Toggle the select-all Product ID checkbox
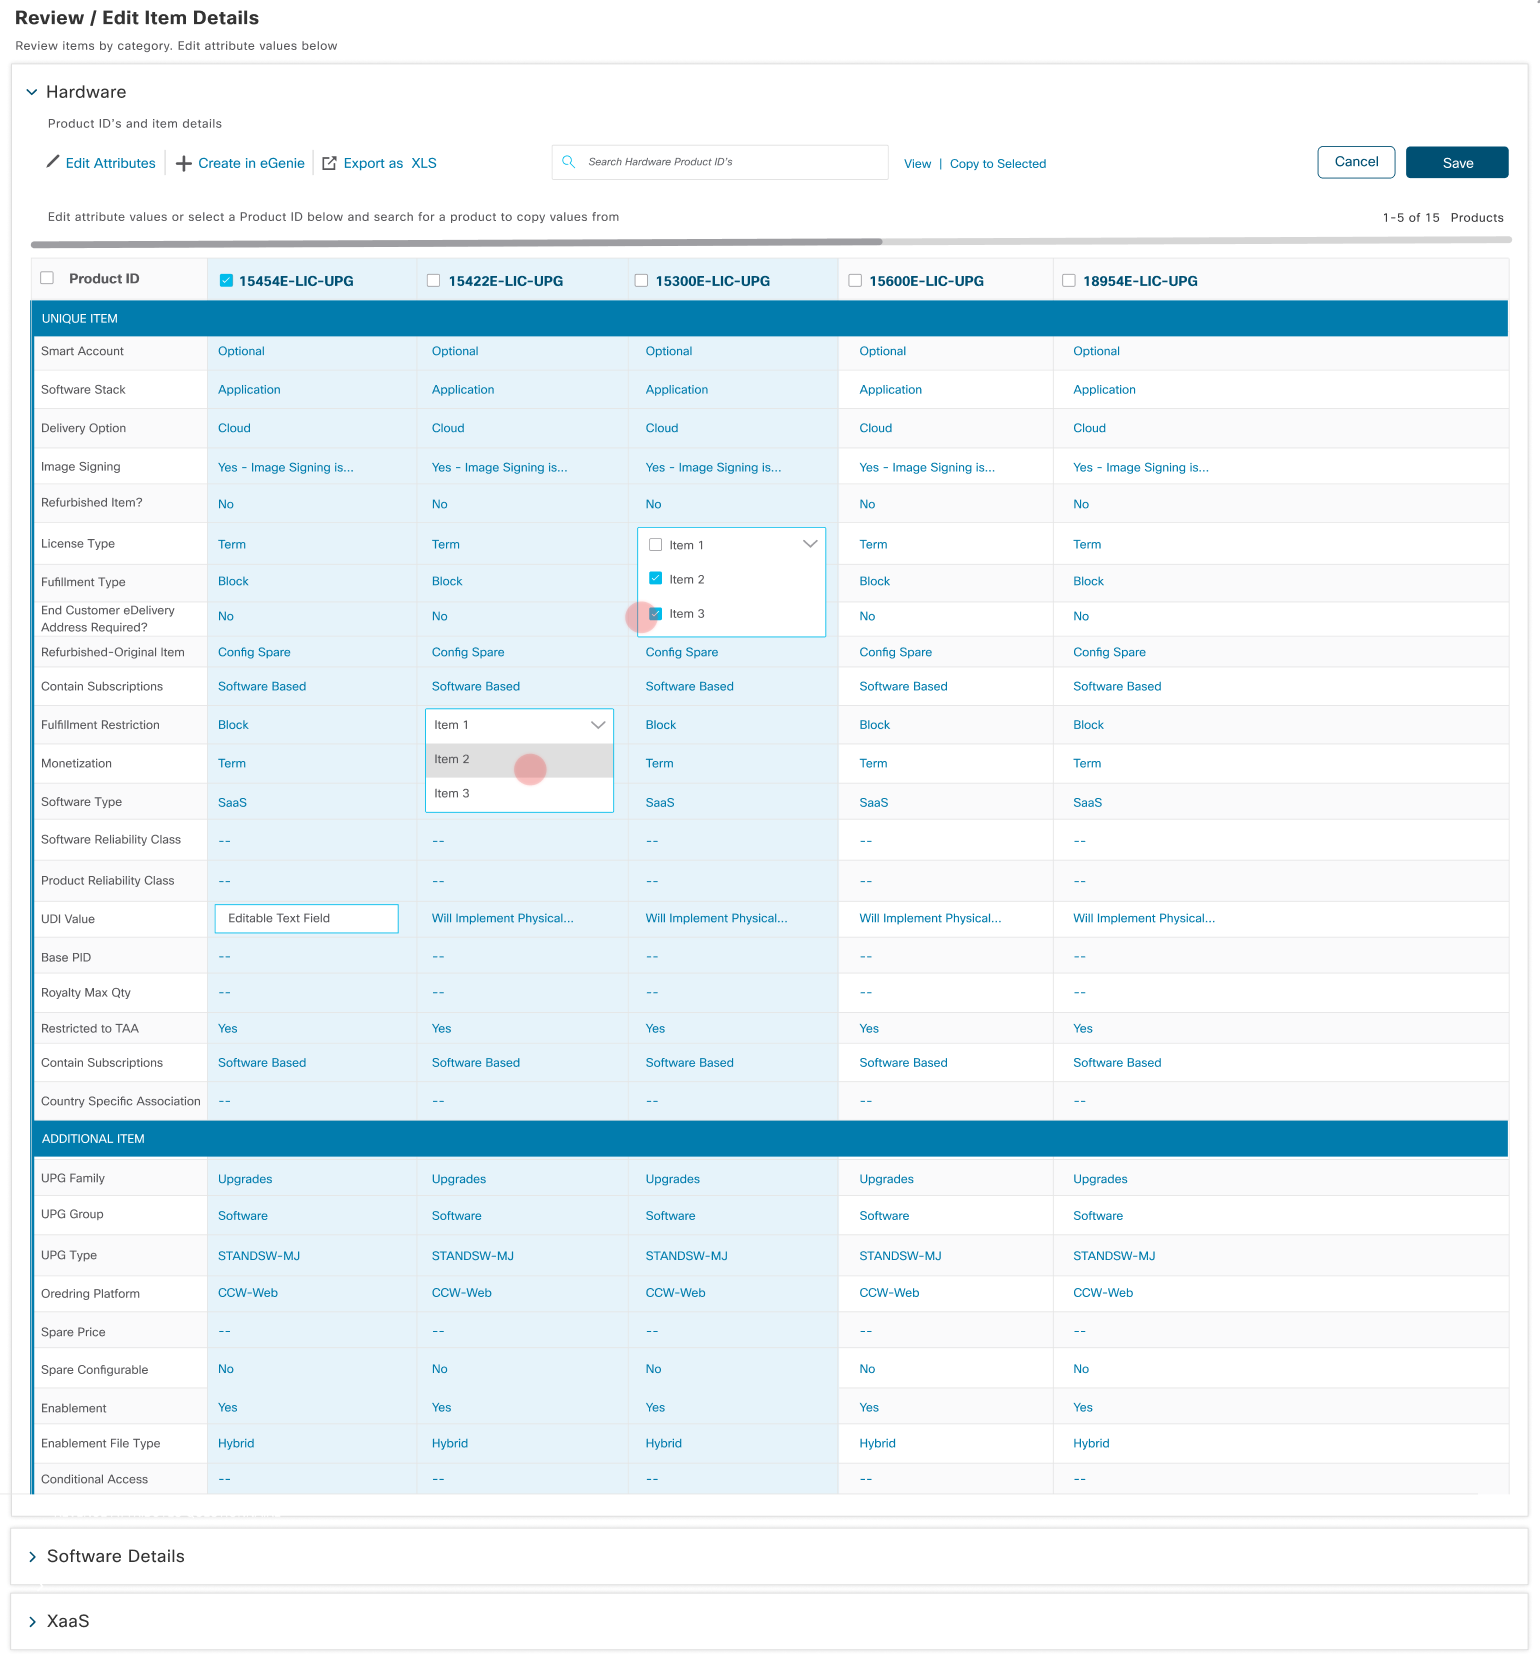Image resolution: width=1540 pixels, height=1662 pixels. (47, 278)
